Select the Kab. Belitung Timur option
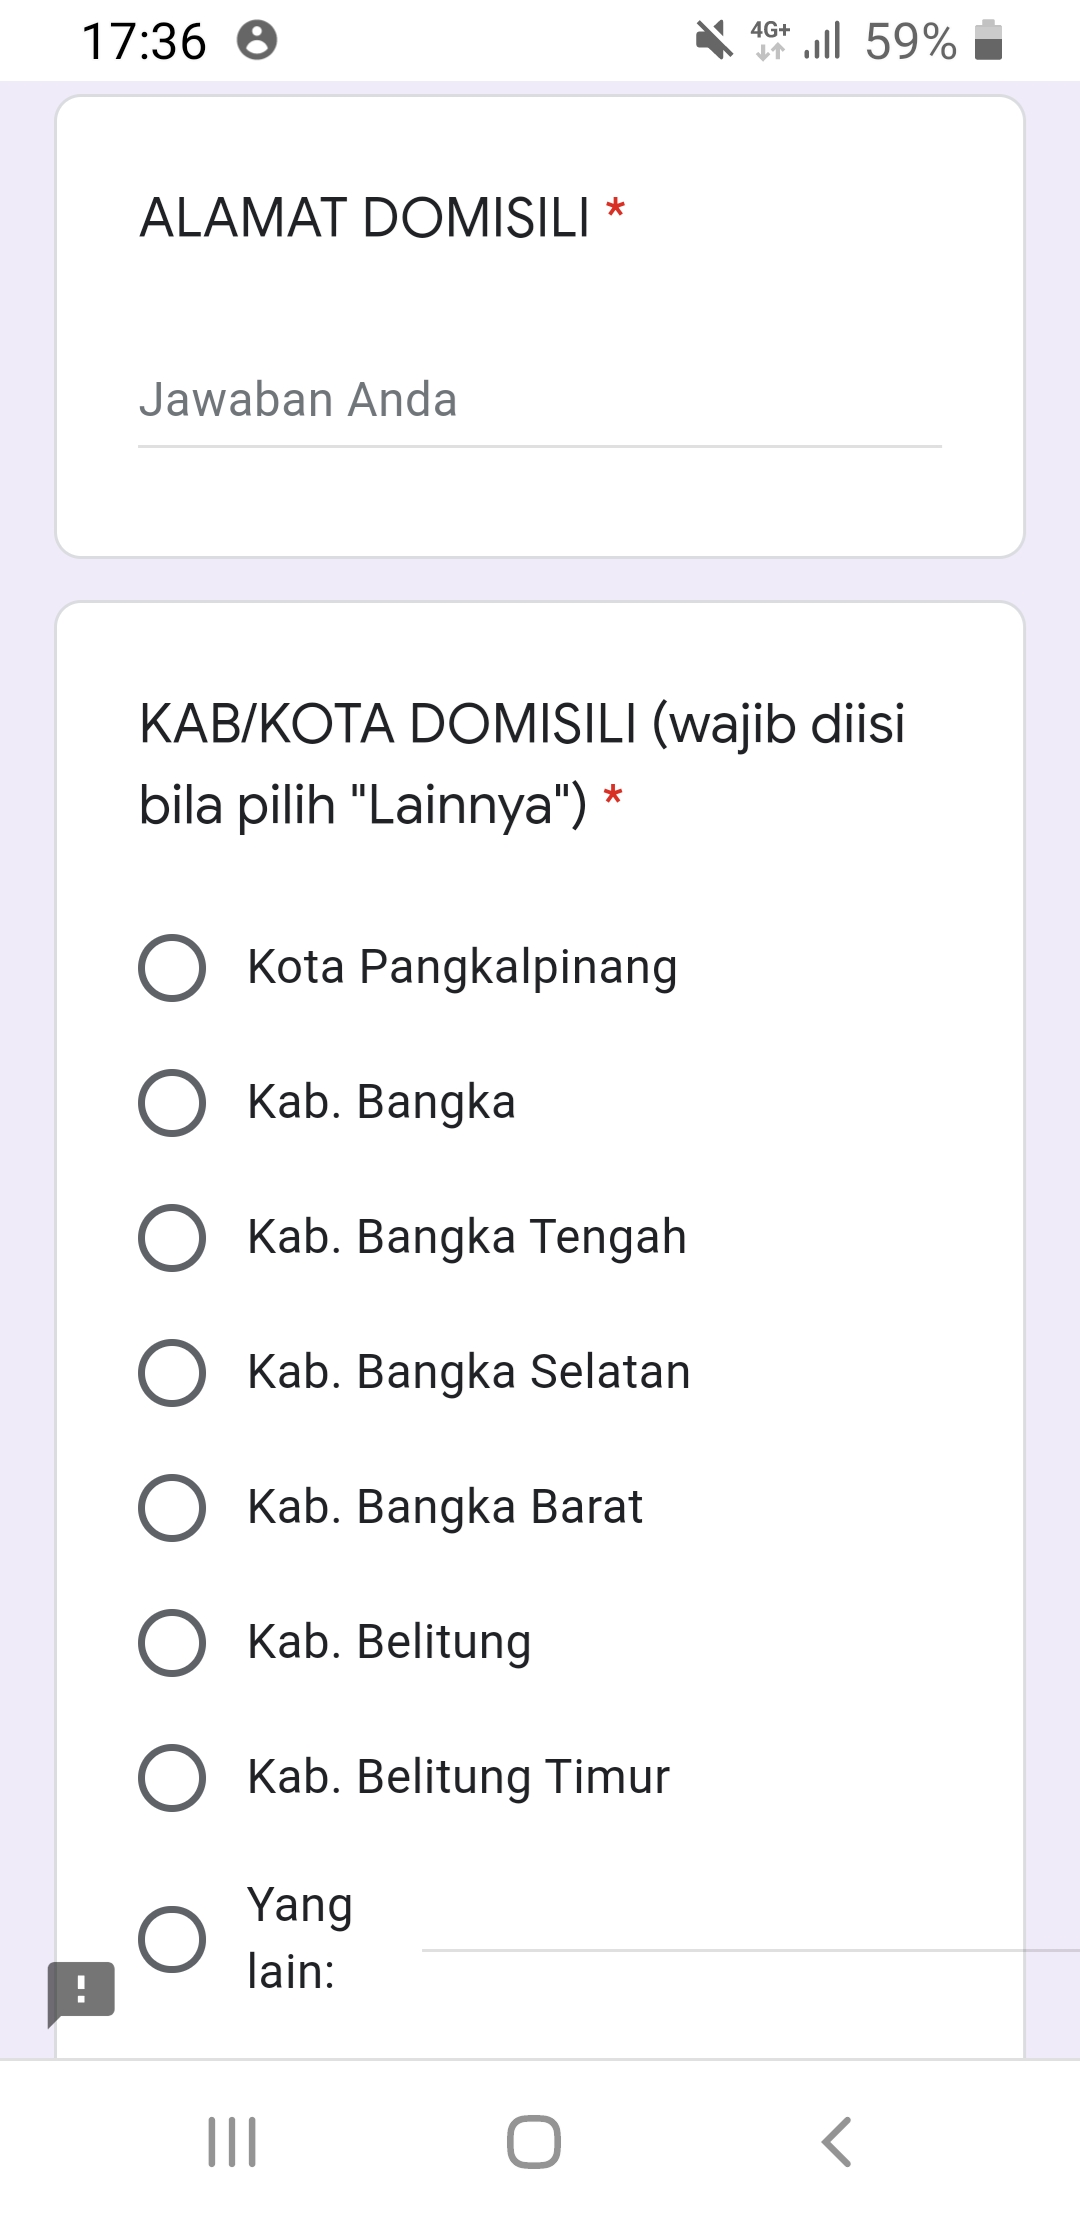This screenshot has width=1080, height=2220. pyautogui.click(x=172, y=1778)
